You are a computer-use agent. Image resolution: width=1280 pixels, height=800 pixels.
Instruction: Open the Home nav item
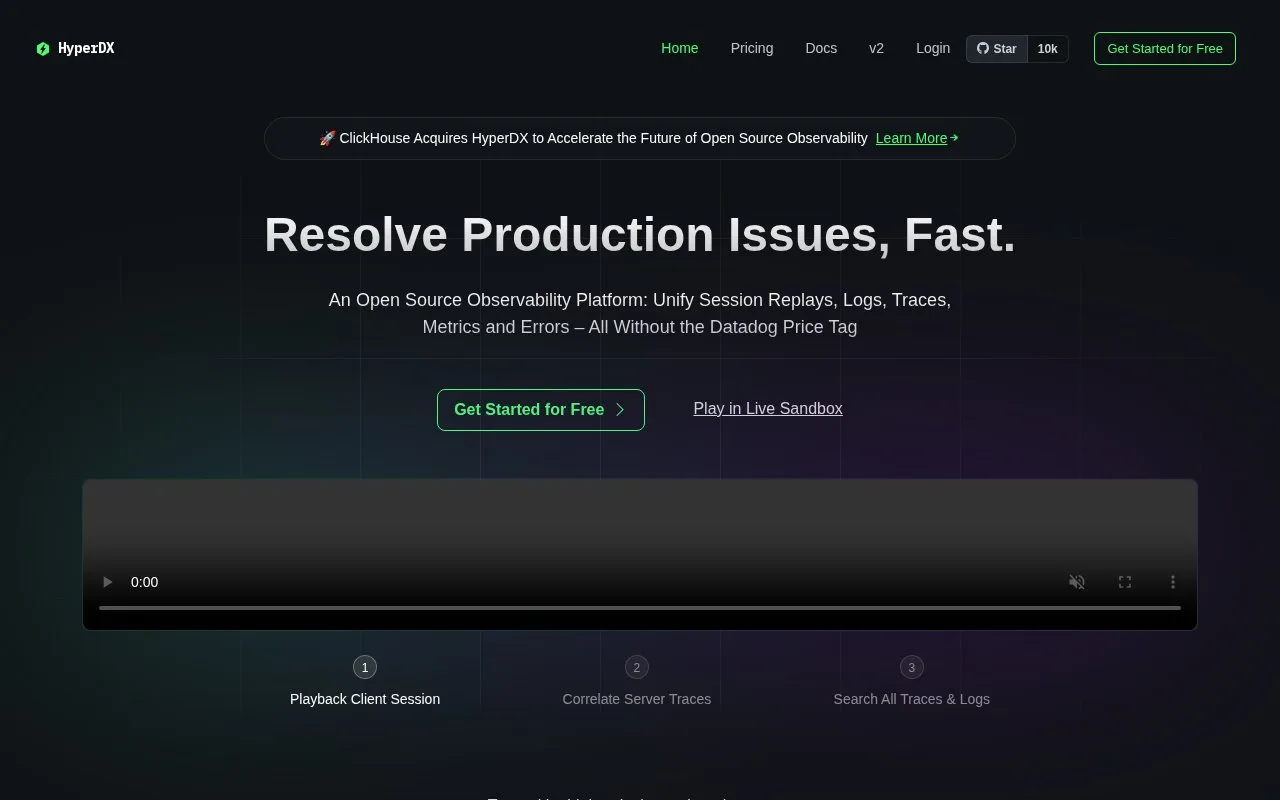pyautogui.click(x=680, y=48)
